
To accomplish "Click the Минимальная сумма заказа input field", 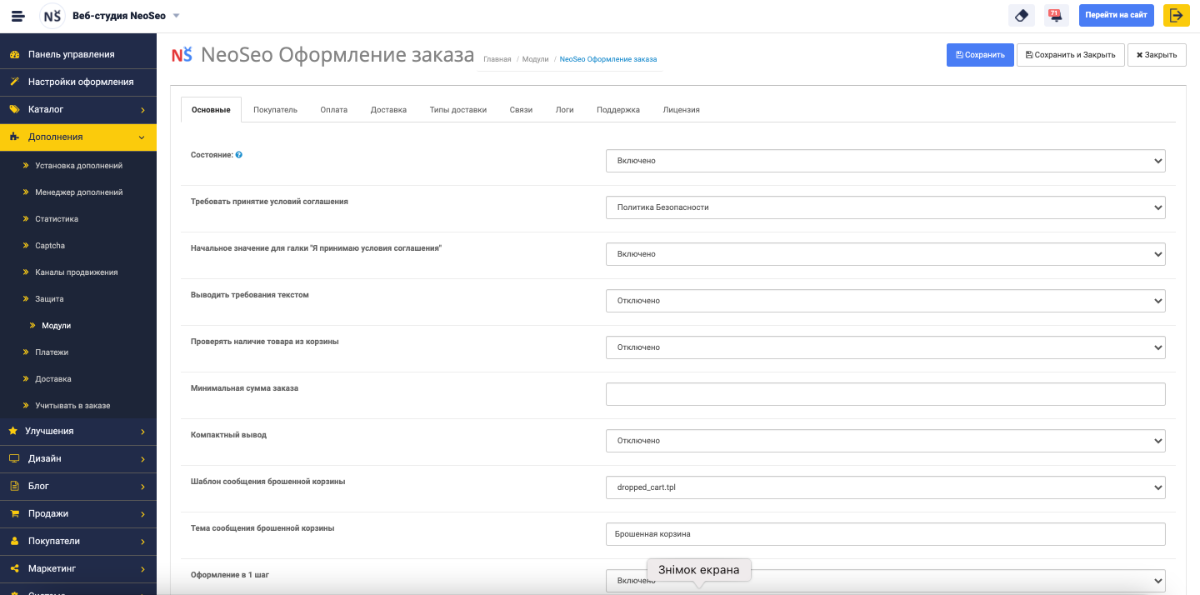I will click(885, 394).
